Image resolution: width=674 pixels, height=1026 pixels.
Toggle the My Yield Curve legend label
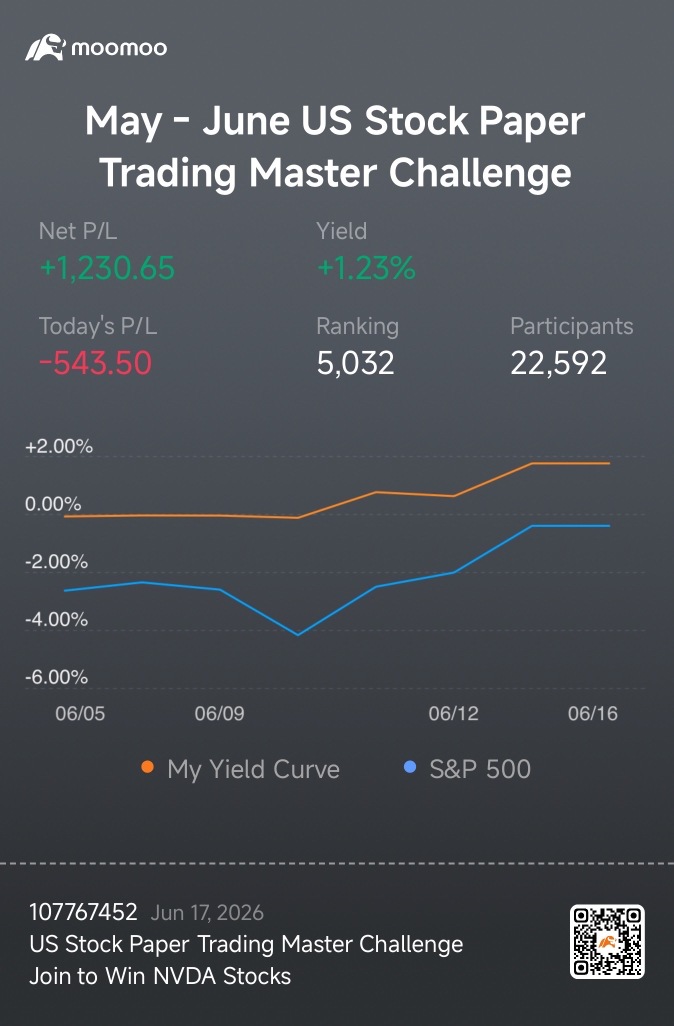pyautogui.click(x=253, y=770)
